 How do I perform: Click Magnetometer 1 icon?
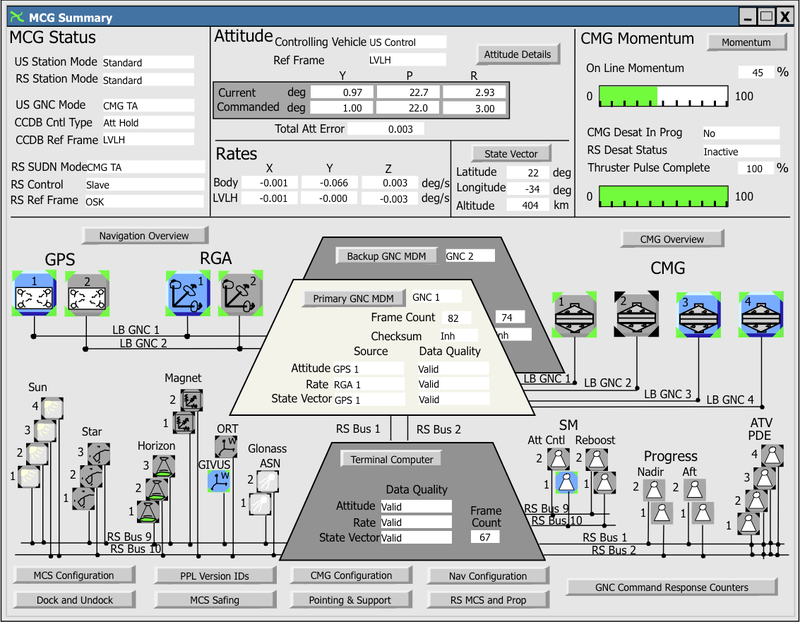[184, 422]
